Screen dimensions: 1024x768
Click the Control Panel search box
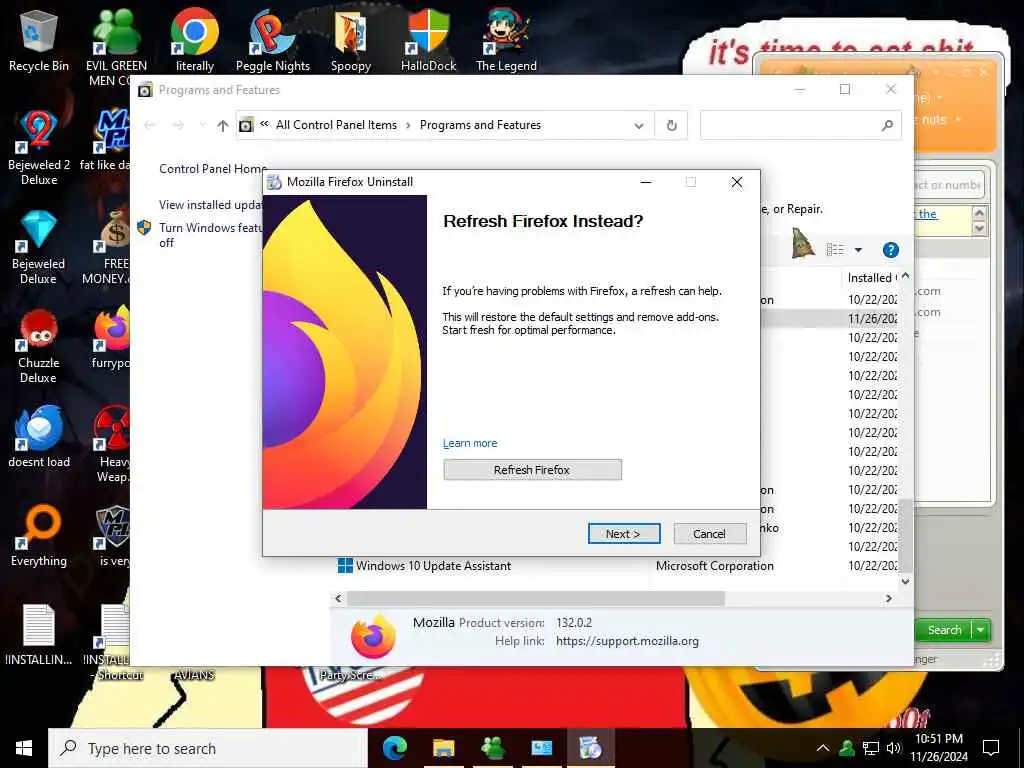coord(800,125)
